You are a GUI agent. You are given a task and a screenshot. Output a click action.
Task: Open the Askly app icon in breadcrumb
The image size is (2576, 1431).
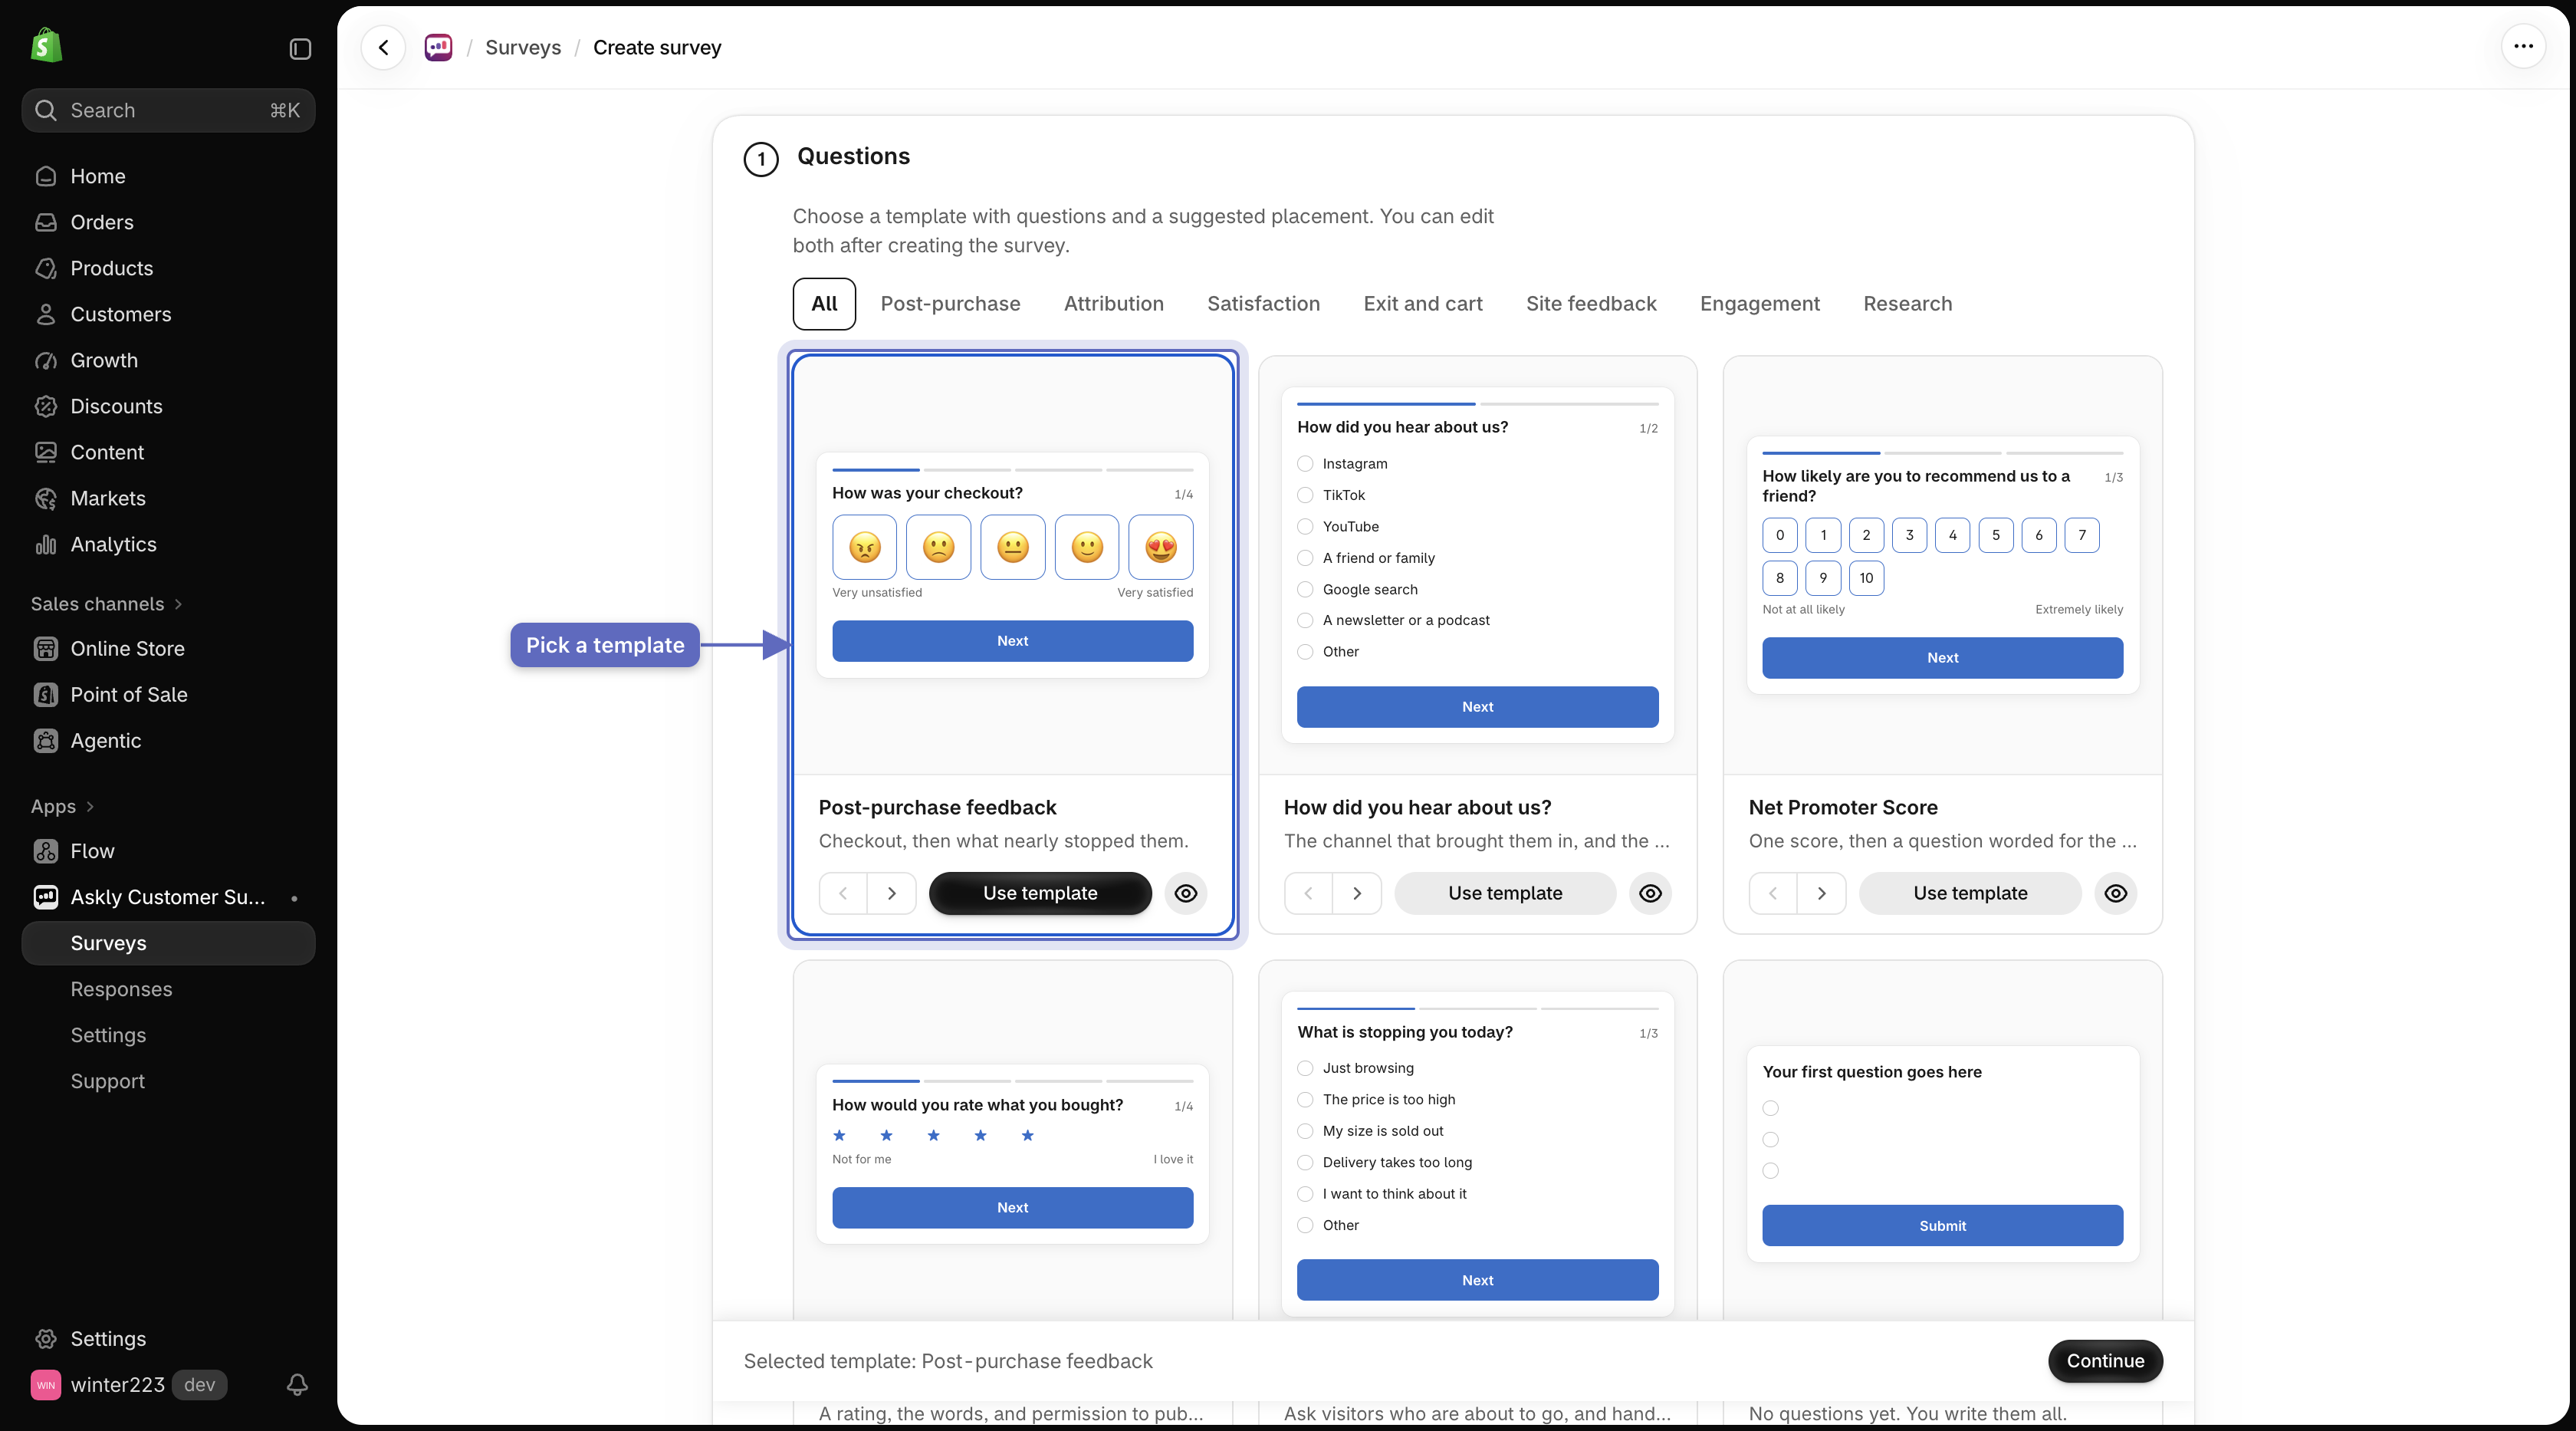(x=438, y=47)
